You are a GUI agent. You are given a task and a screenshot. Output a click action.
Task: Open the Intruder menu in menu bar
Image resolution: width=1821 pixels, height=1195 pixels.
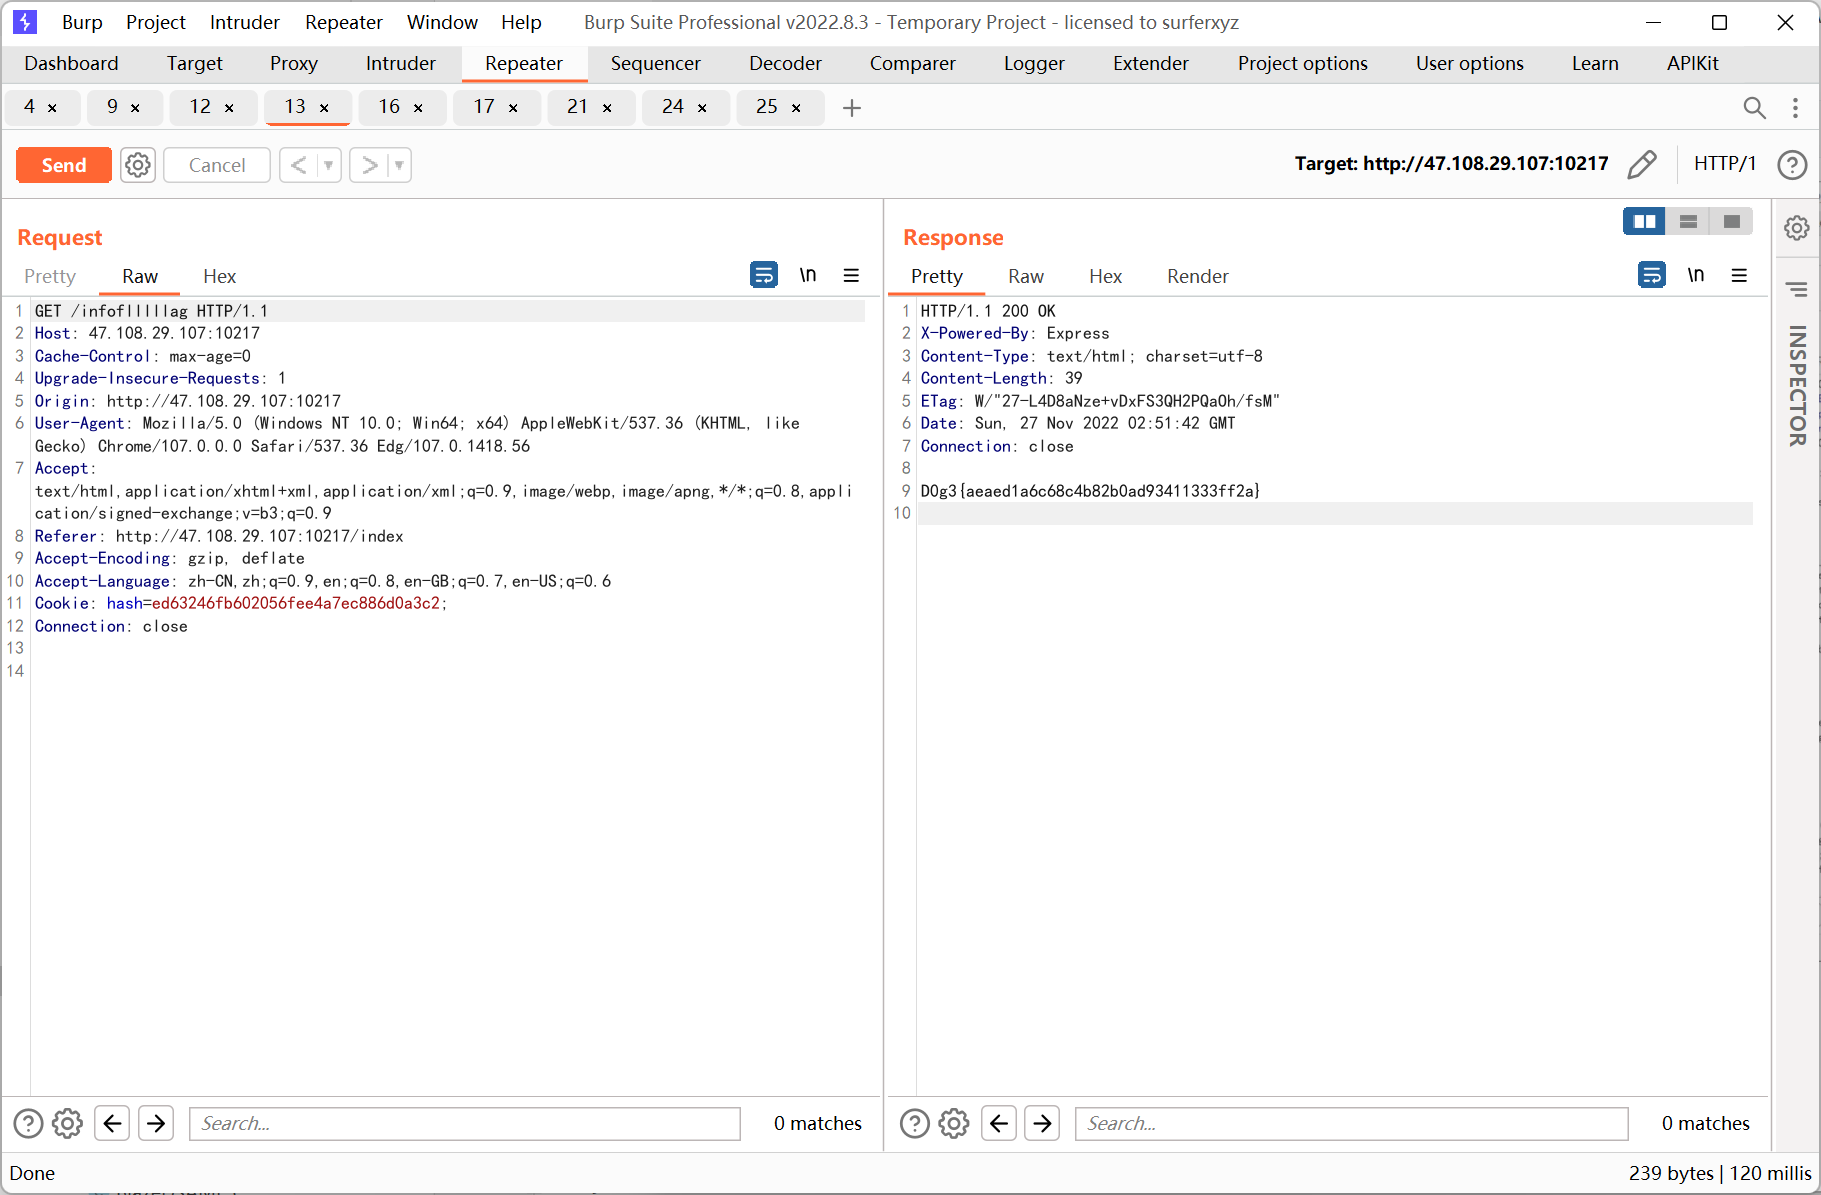coord(245,22)
